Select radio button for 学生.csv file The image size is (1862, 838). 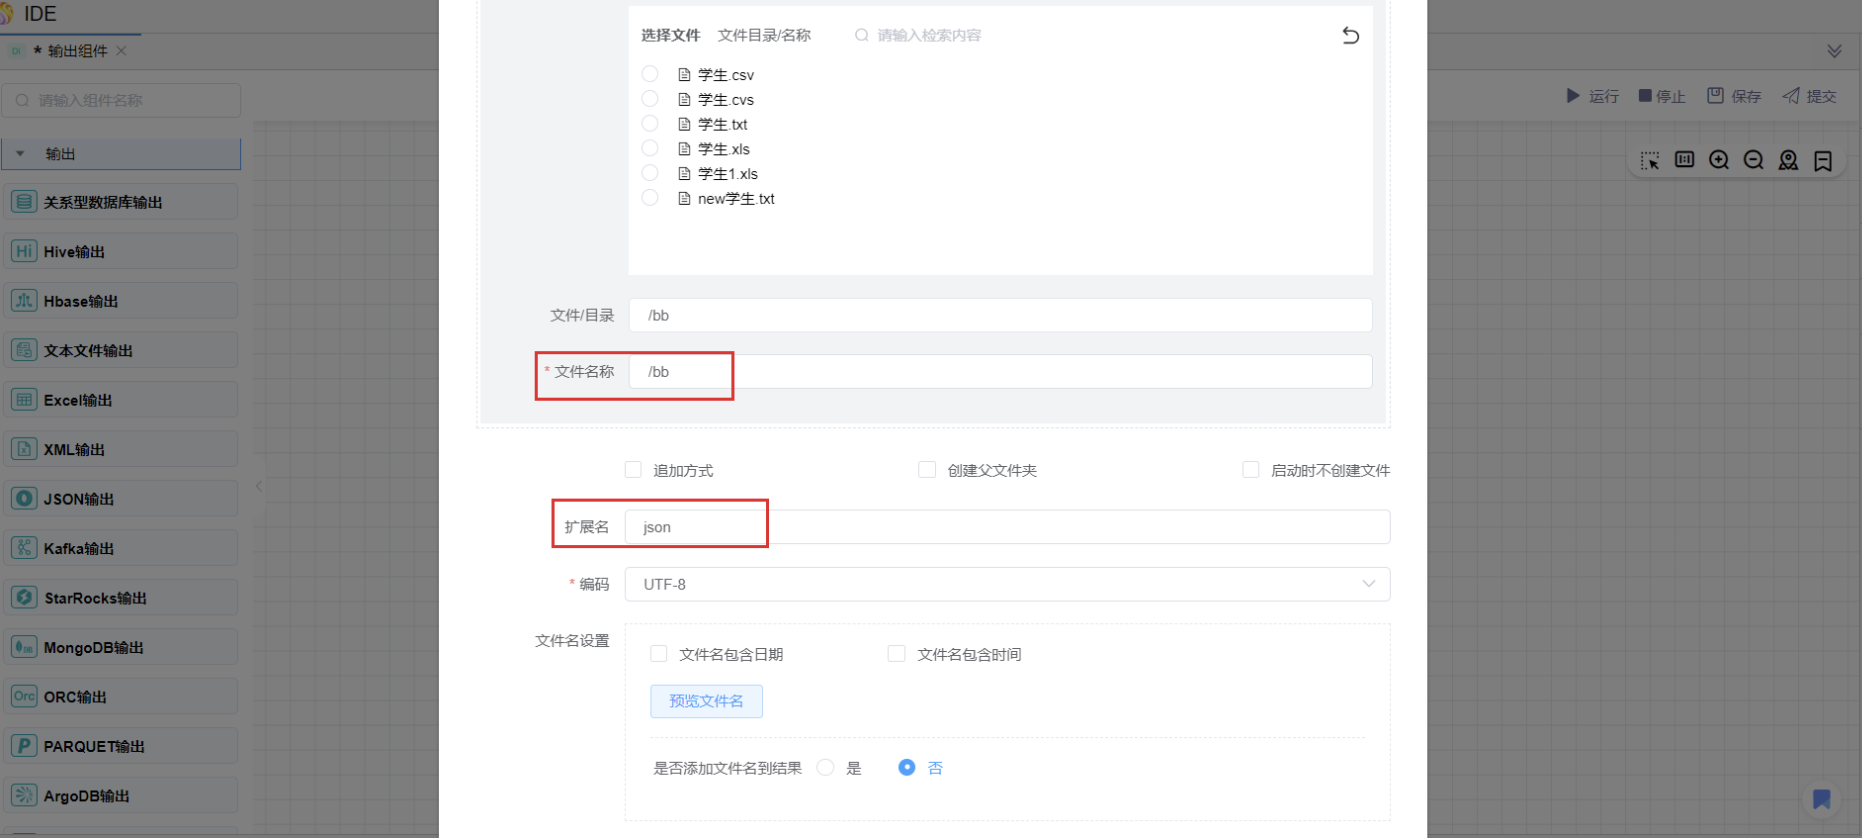(x=650, y=74)
